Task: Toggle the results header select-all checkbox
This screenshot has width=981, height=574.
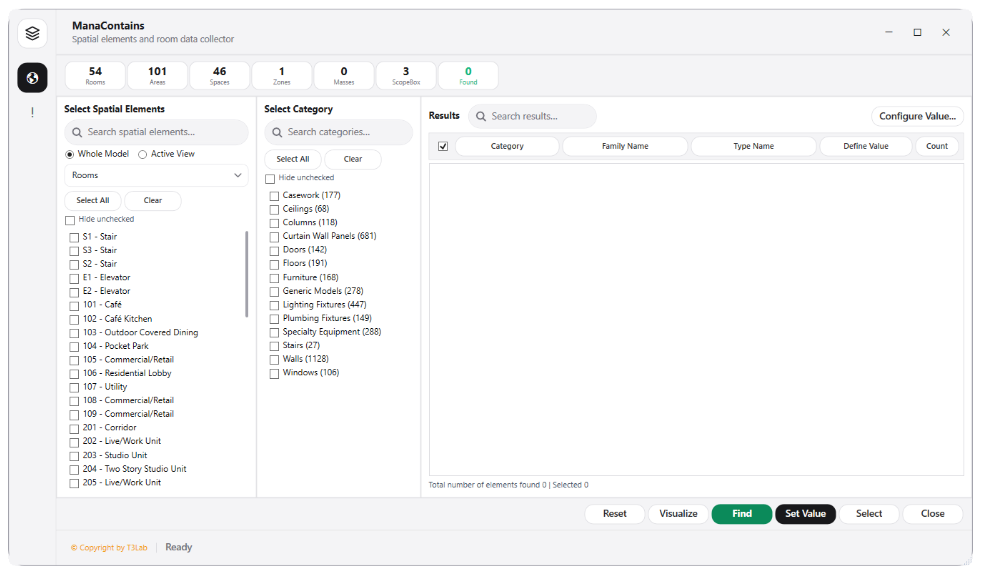Action: tap(443, 146)
